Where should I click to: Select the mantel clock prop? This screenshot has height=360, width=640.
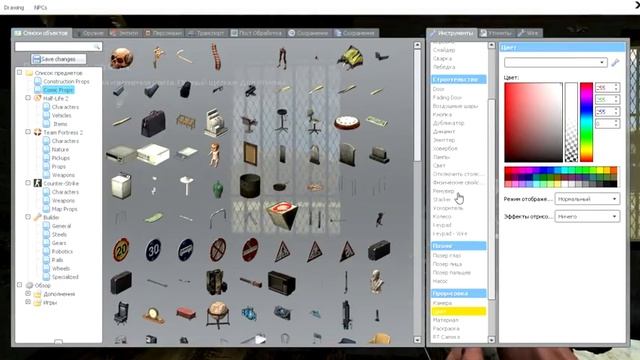point(153,316)
